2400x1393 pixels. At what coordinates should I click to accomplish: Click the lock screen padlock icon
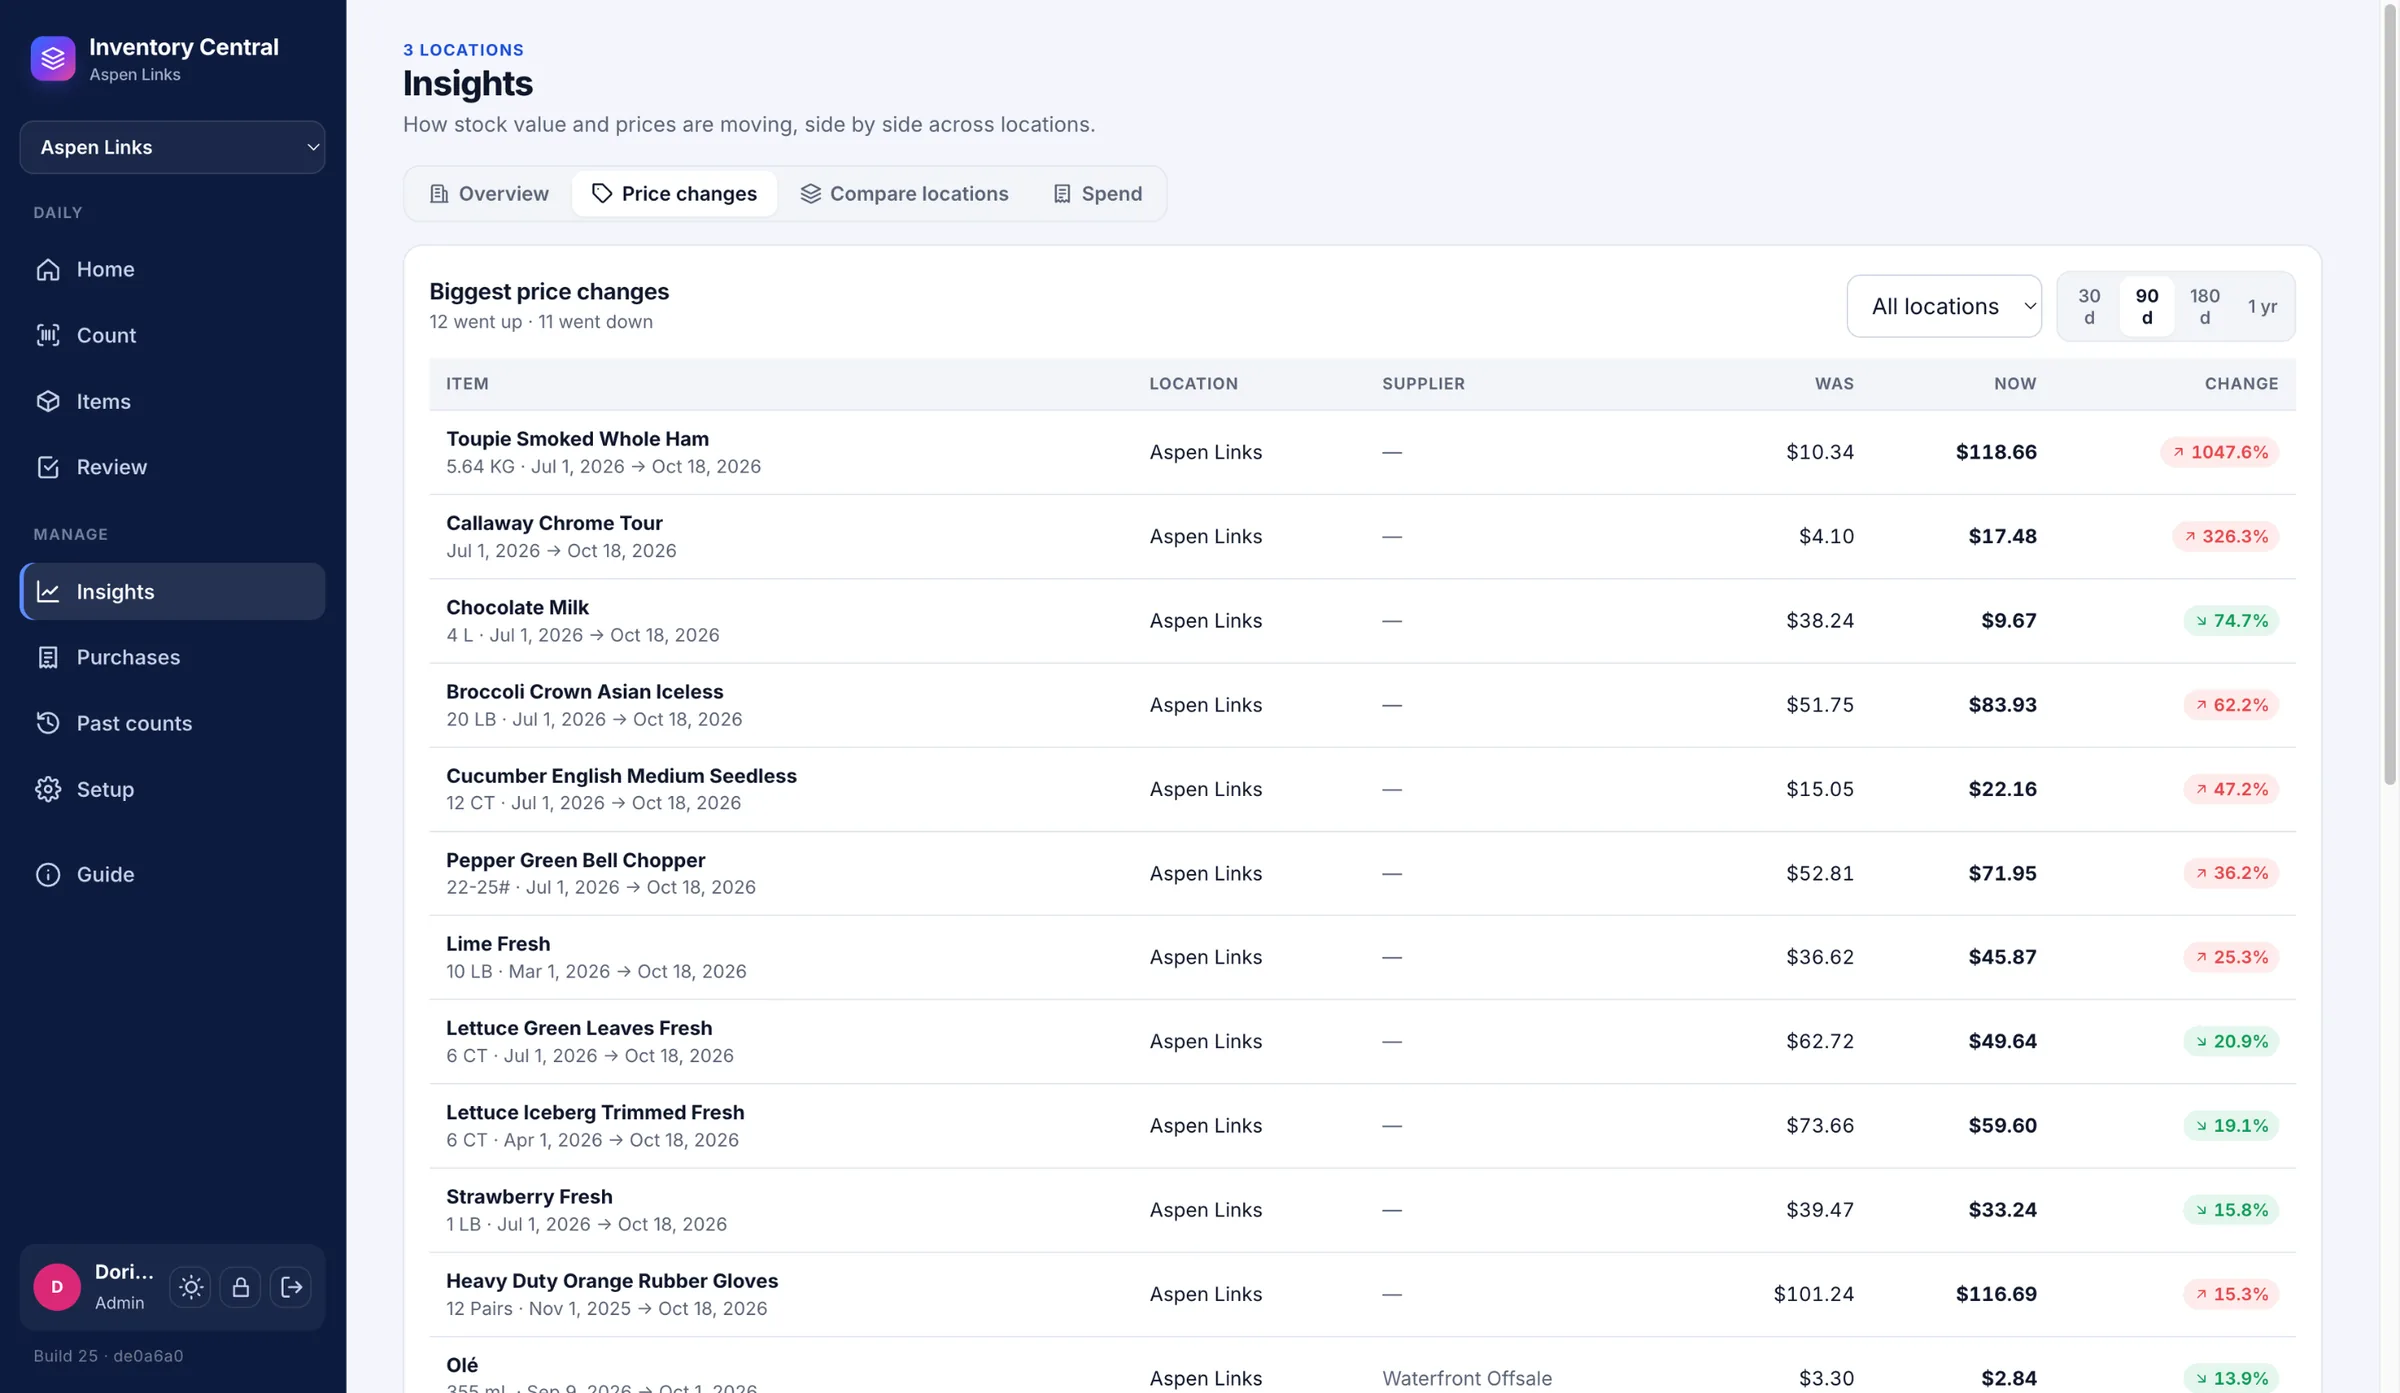[x=241, y=1287]
